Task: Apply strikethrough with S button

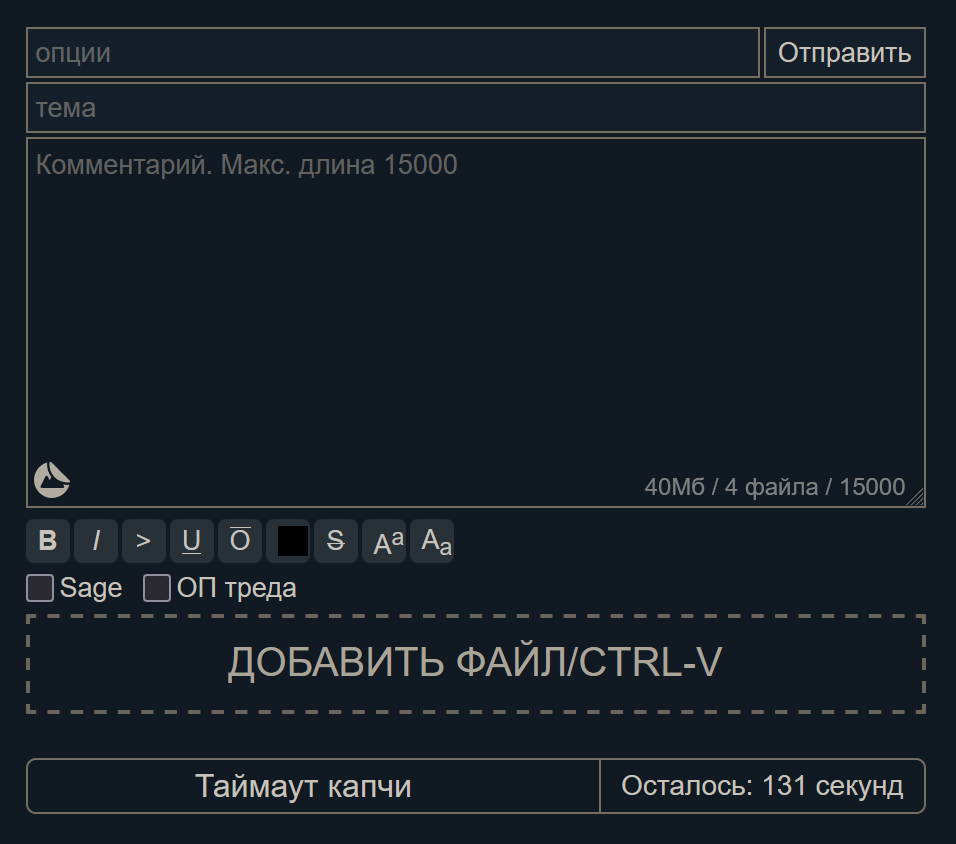Action: (x=336, y=541)
